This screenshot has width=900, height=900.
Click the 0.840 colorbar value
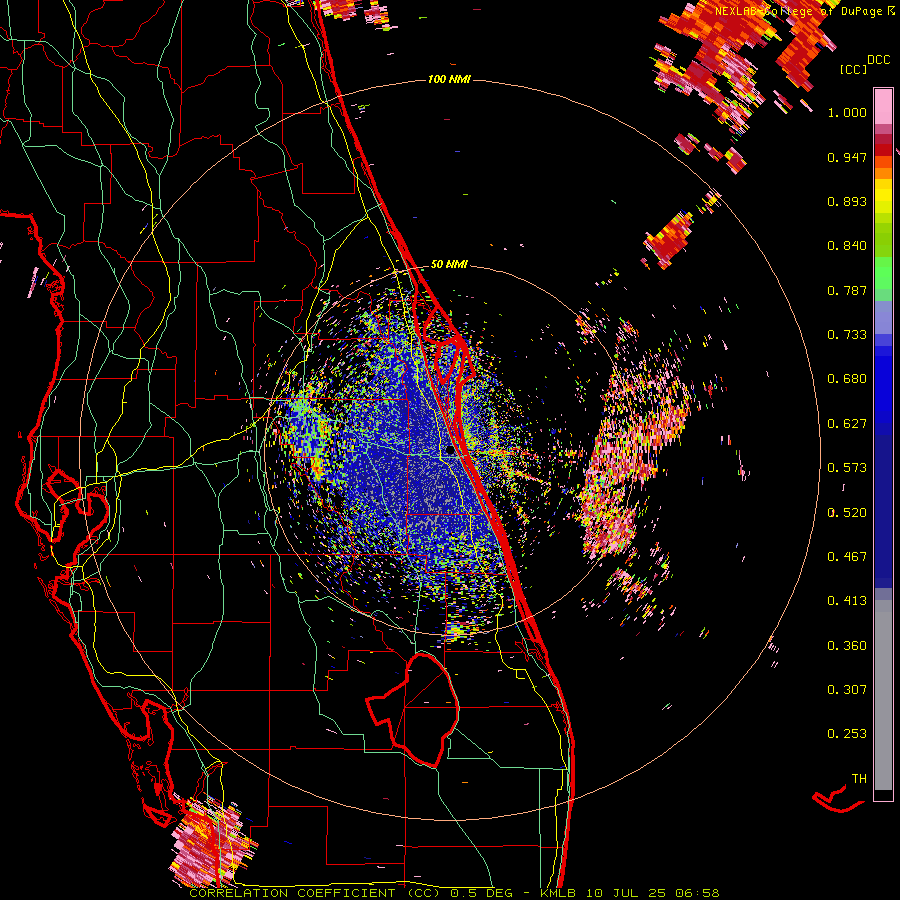pos(847,246)
